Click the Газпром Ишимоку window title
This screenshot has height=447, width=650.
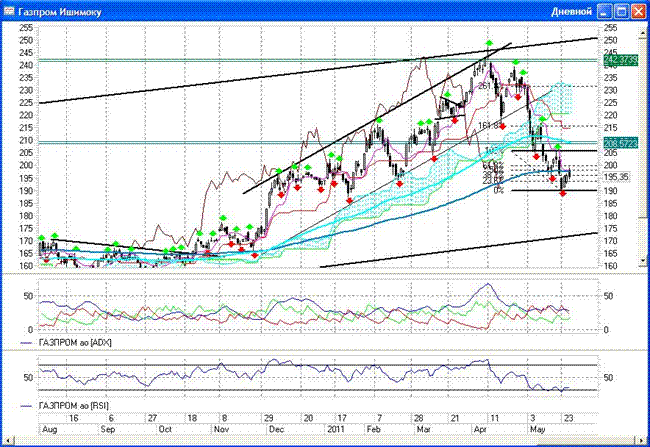(59, 12)
